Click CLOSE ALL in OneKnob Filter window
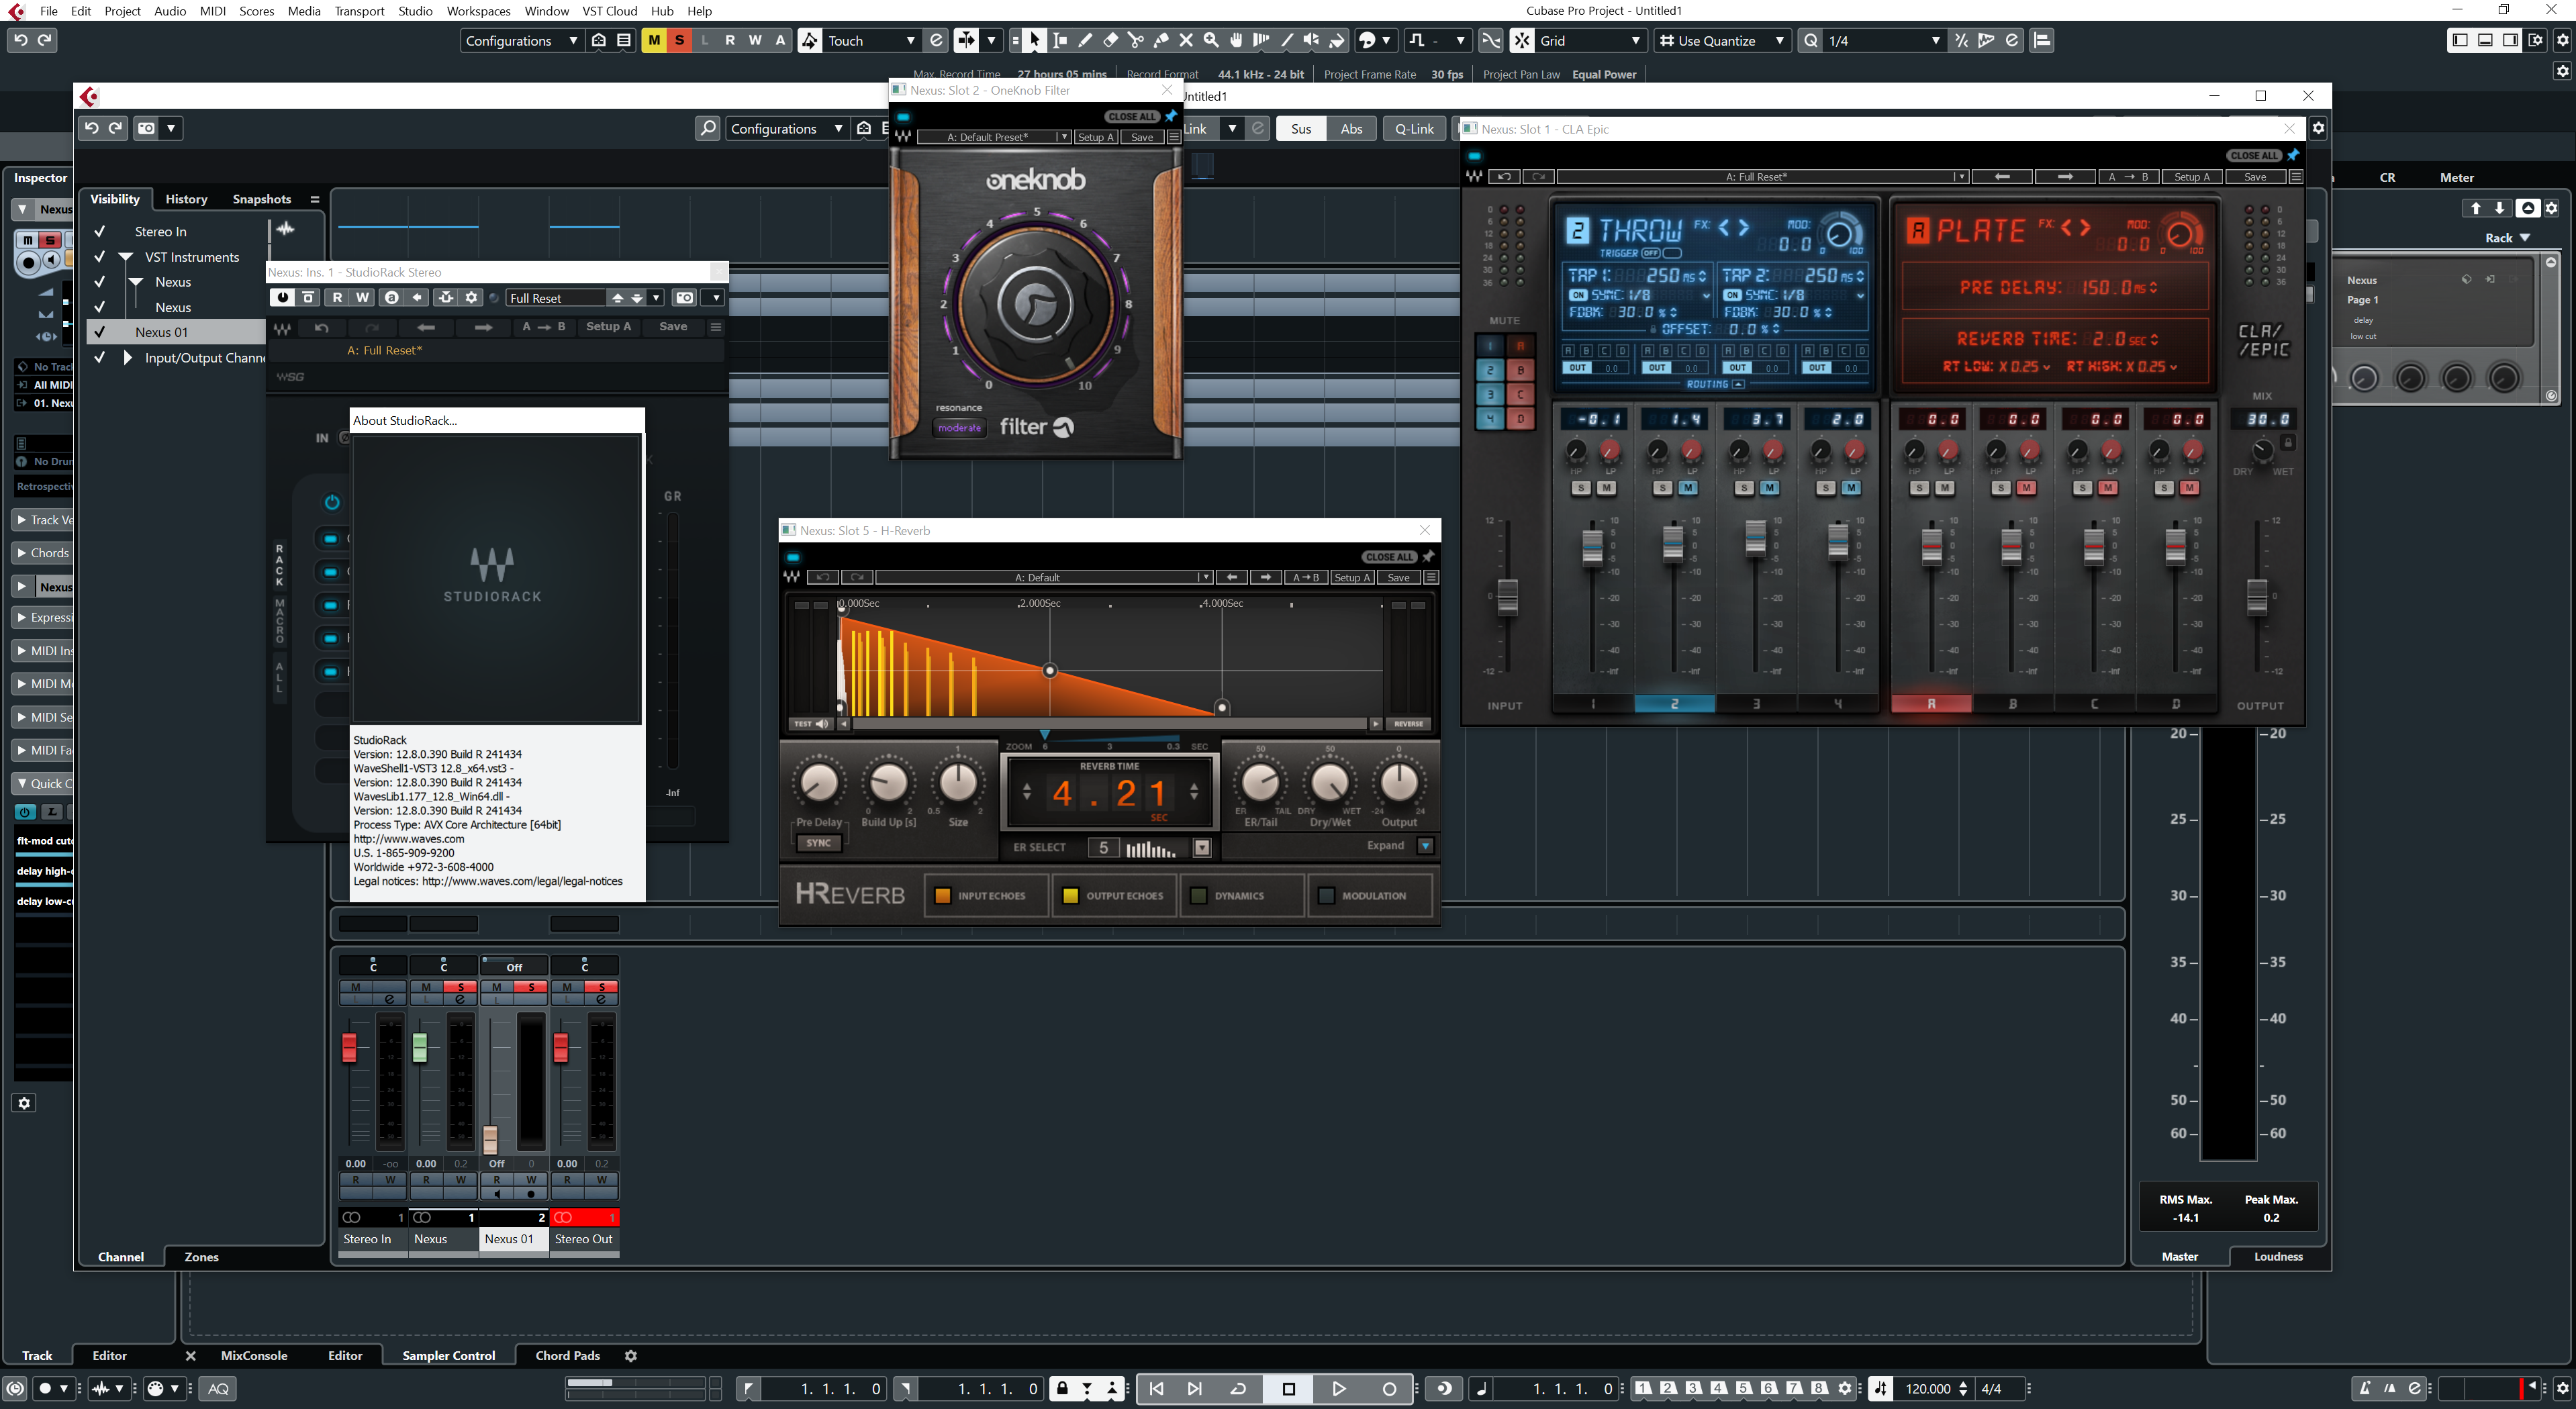Screen dimensions: 2576x1409 pos(1131,116)
